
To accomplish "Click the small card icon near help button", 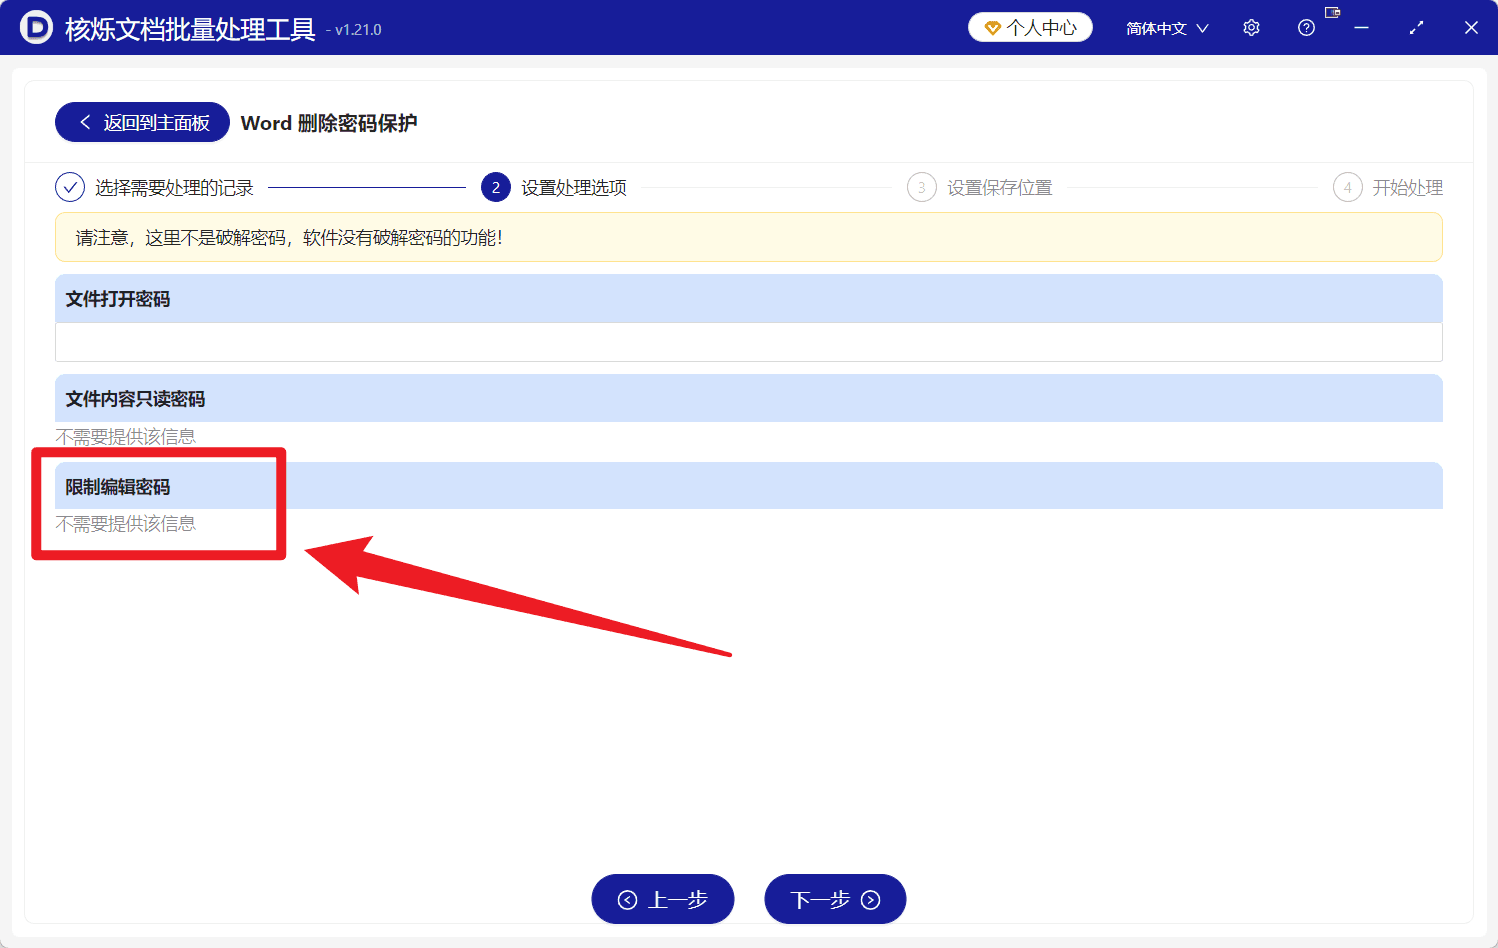I will (x=1332, y=13).
